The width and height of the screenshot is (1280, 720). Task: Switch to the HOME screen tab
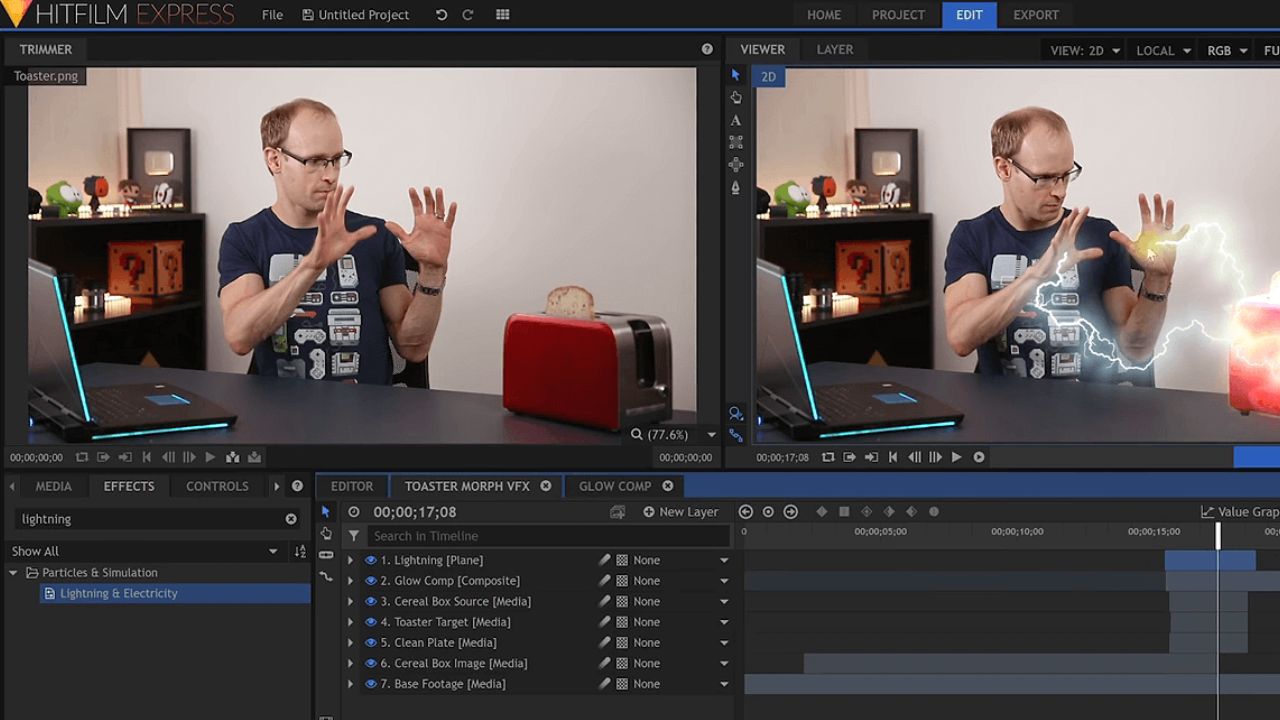(824, 15)
